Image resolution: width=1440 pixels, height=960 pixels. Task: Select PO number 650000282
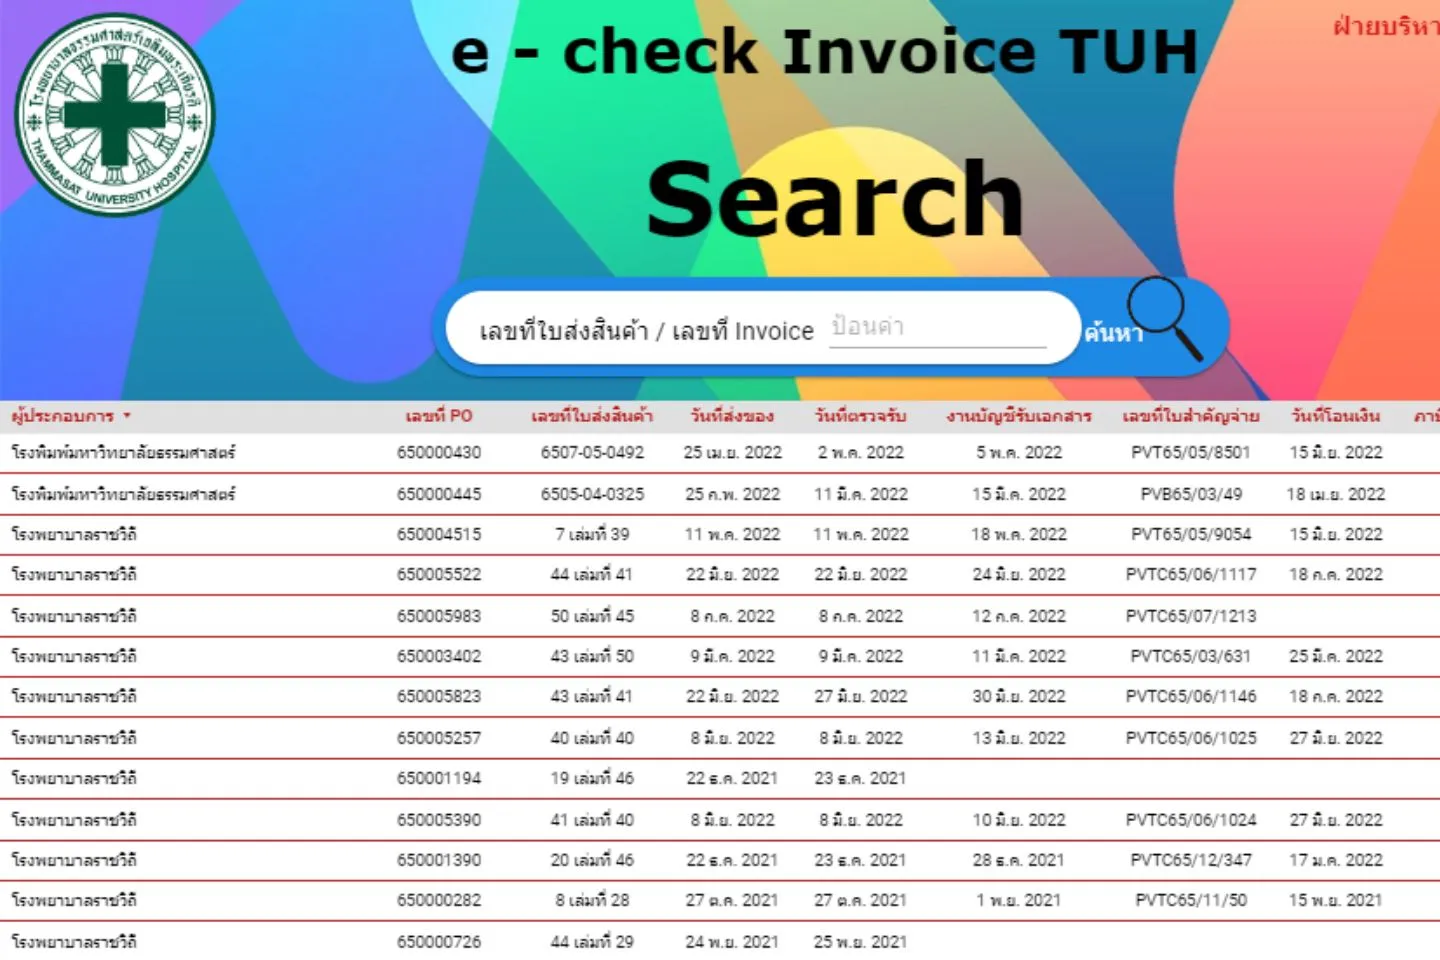coord(439,900)
